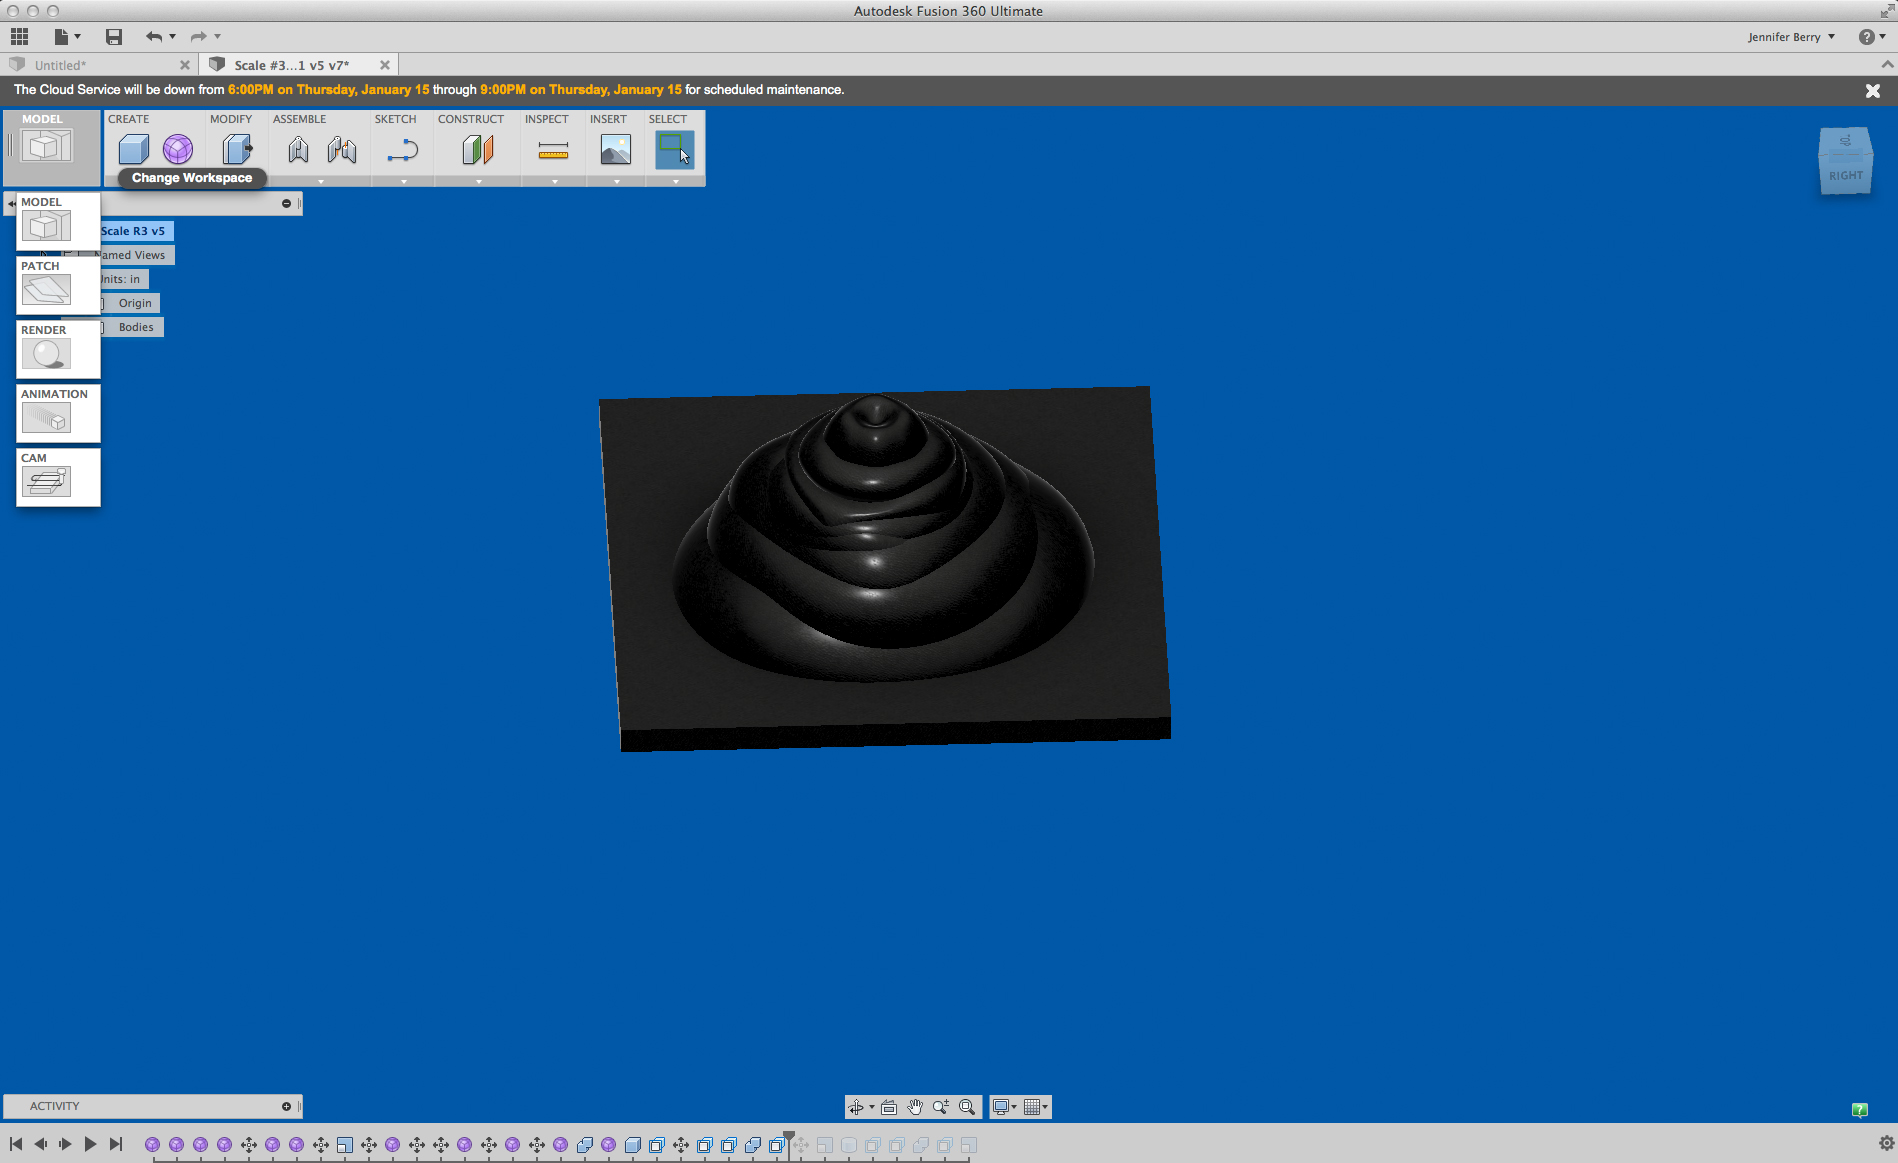
Task: Open timeline settings gear
Action: [x=1886, y=1143]
